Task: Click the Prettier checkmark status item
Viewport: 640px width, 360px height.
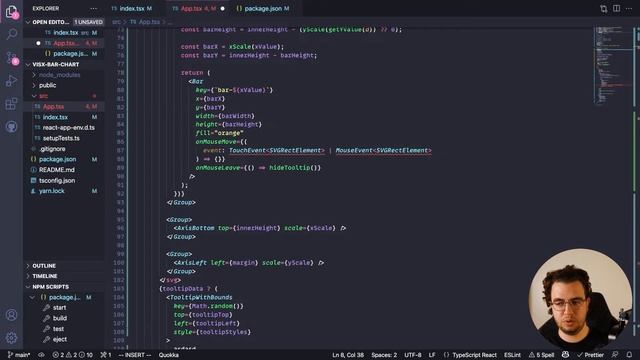Action: click(x=590, y=355)
